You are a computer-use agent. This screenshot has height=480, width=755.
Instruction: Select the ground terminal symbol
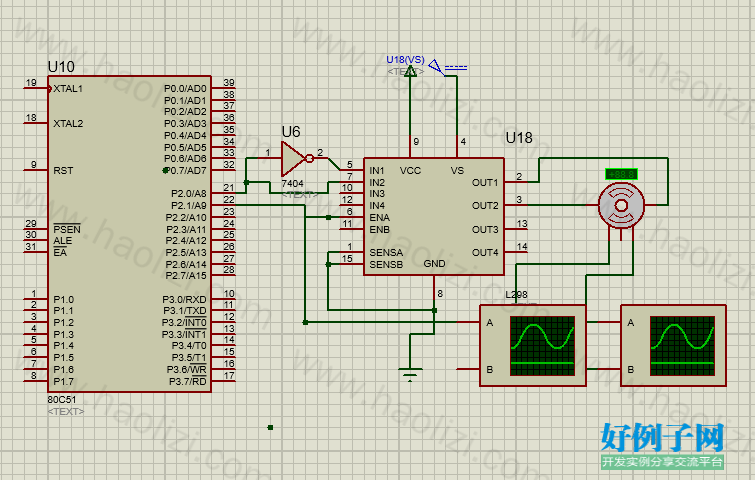pyautogui.click(x=410, y=374)
